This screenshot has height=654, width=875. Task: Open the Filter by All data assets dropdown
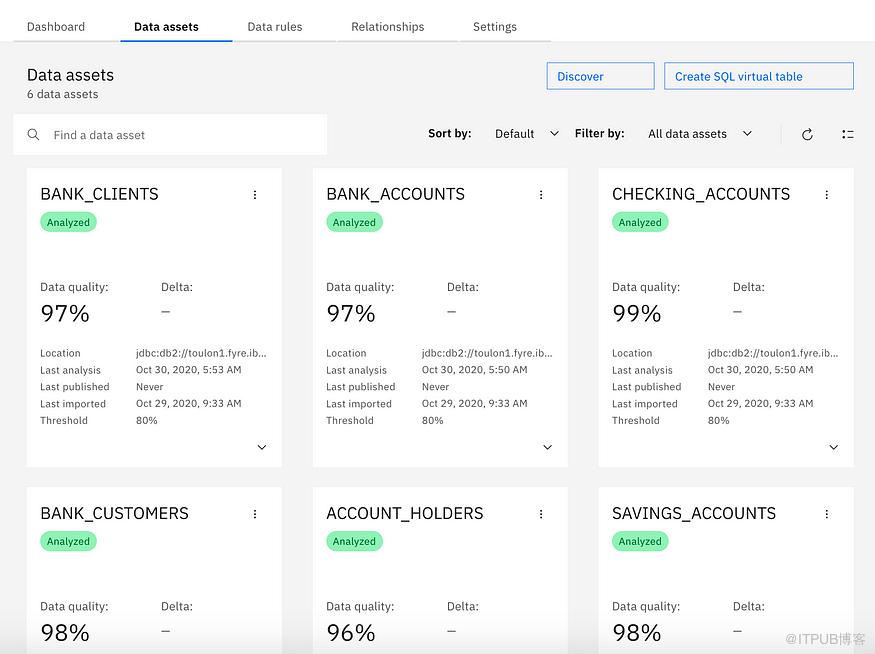[x=700, y=134]
